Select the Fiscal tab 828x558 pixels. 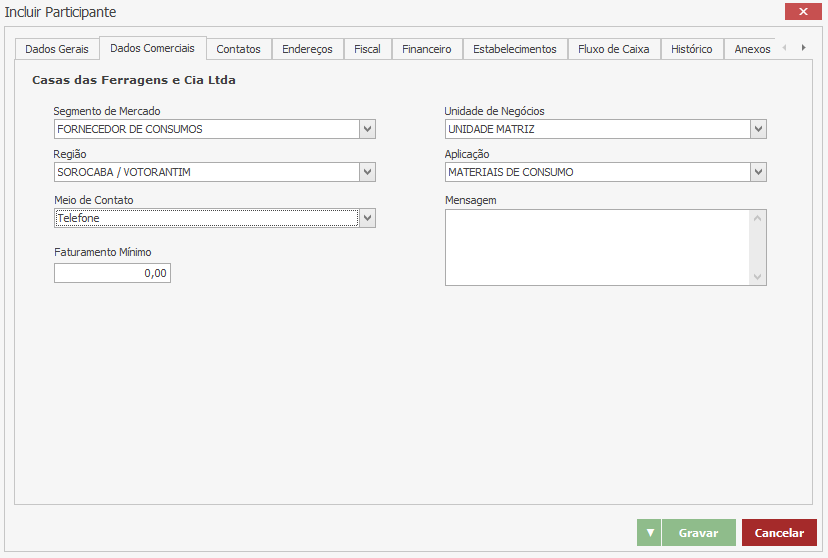pyautogui.click(x=367, y=49)
